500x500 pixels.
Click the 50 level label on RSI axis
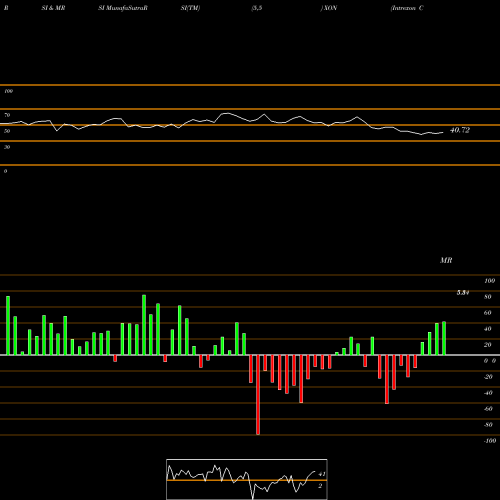click(x=7, y=131)
